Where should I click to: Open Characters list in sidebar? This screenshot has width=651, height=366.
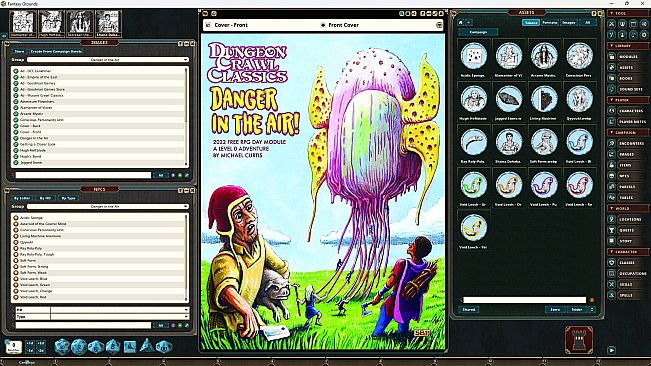(628, 111)
